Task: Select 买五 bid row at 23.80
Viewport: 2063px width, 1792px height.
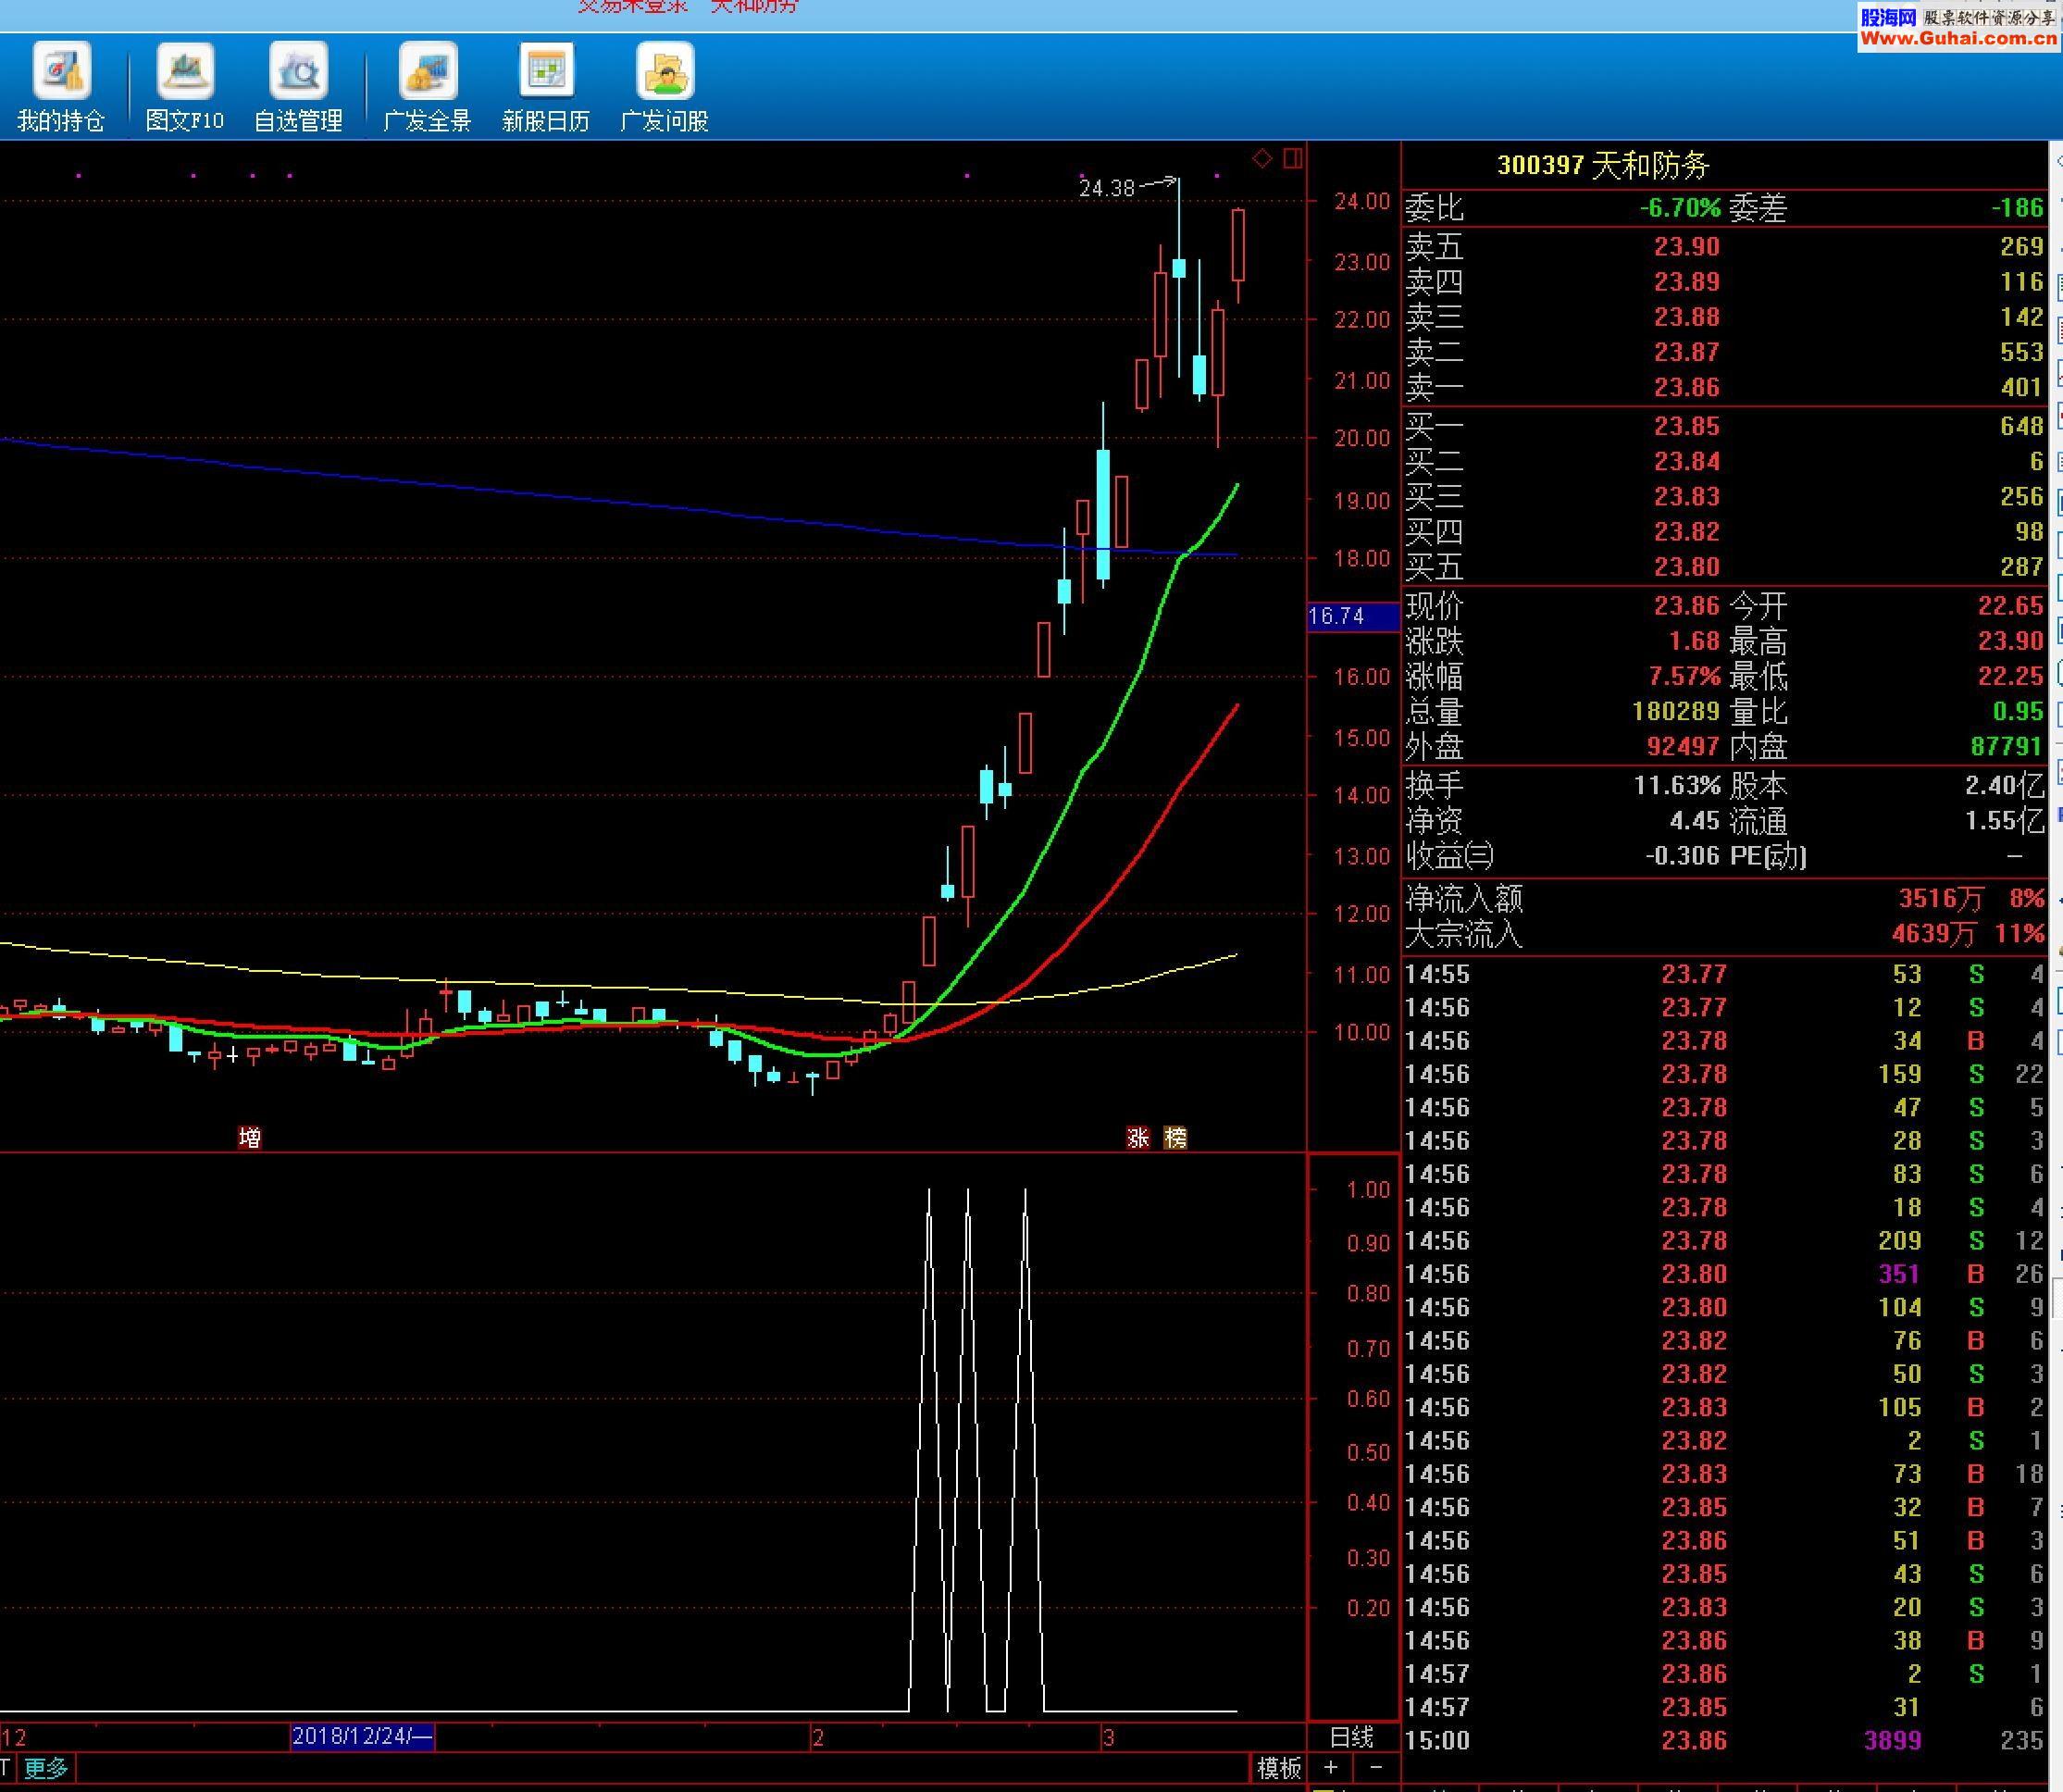Action: 1724,566
